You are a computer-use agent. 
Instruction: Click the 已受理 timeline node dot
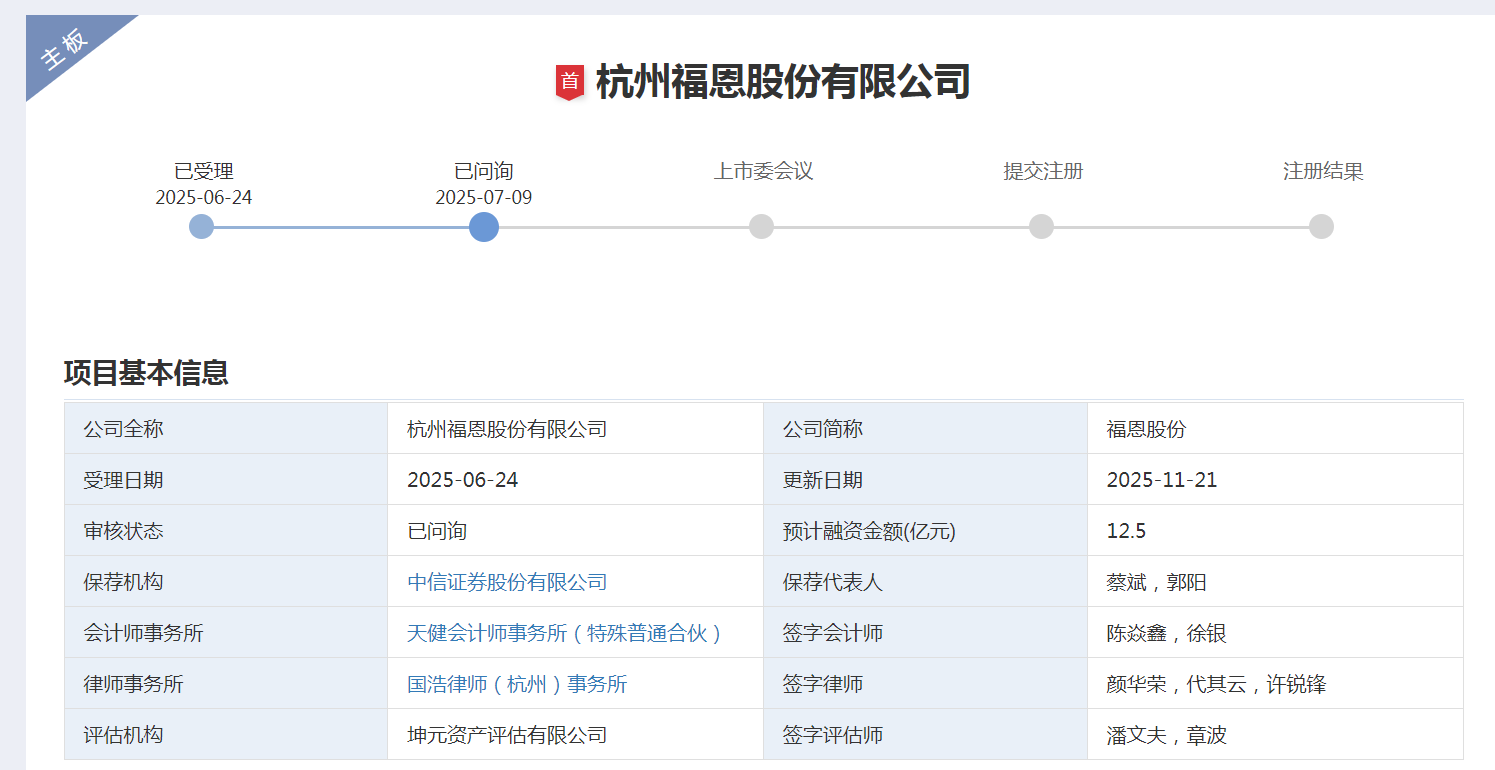[x=200, y=227]
